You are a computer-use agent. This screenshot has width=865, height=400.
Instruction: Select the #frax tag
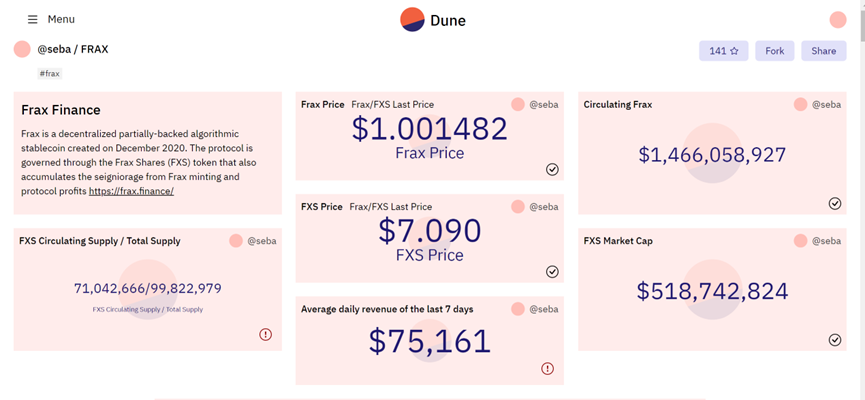[x=50, y=73]
